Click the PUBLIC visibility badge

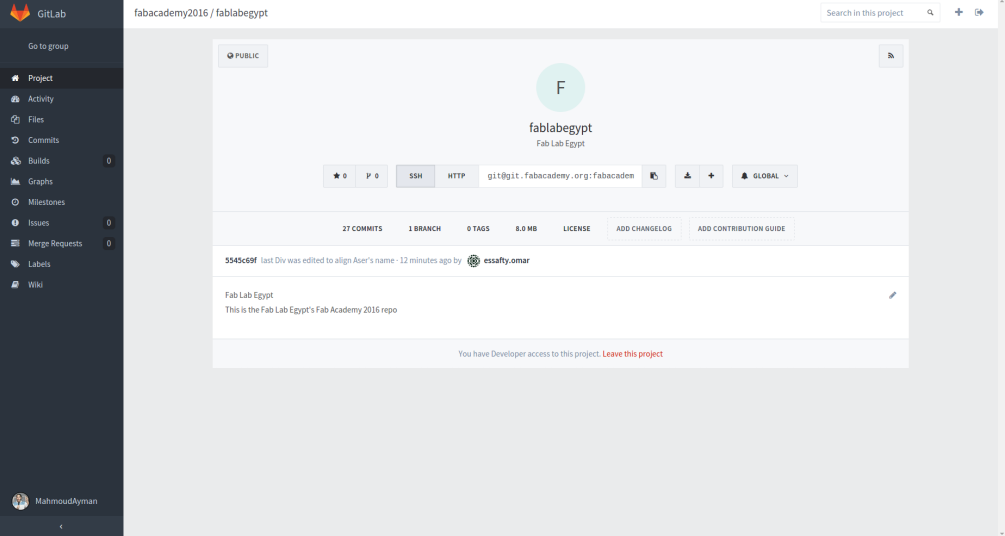click(x=243, y=56)
